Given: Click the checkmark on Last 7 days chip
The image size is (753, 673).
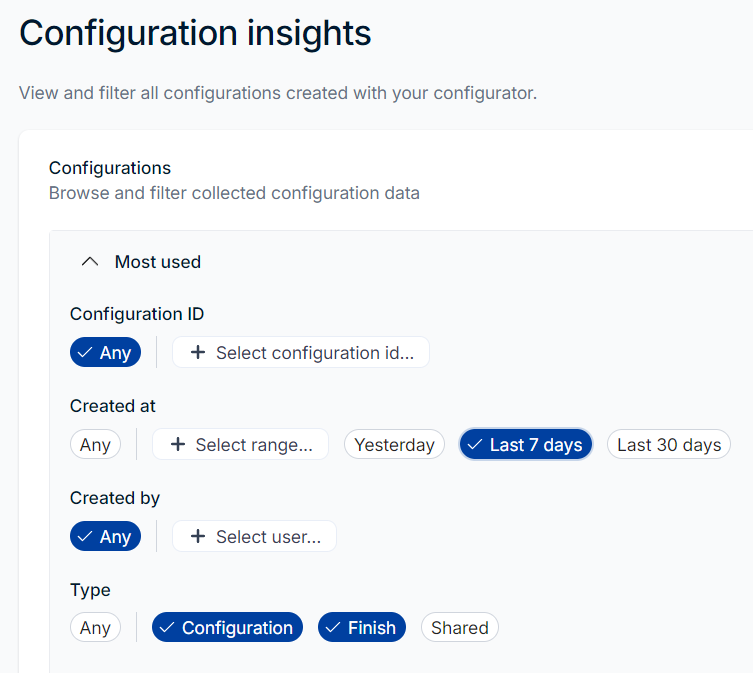Looking at the screenshot, I should tap(475, 445).
